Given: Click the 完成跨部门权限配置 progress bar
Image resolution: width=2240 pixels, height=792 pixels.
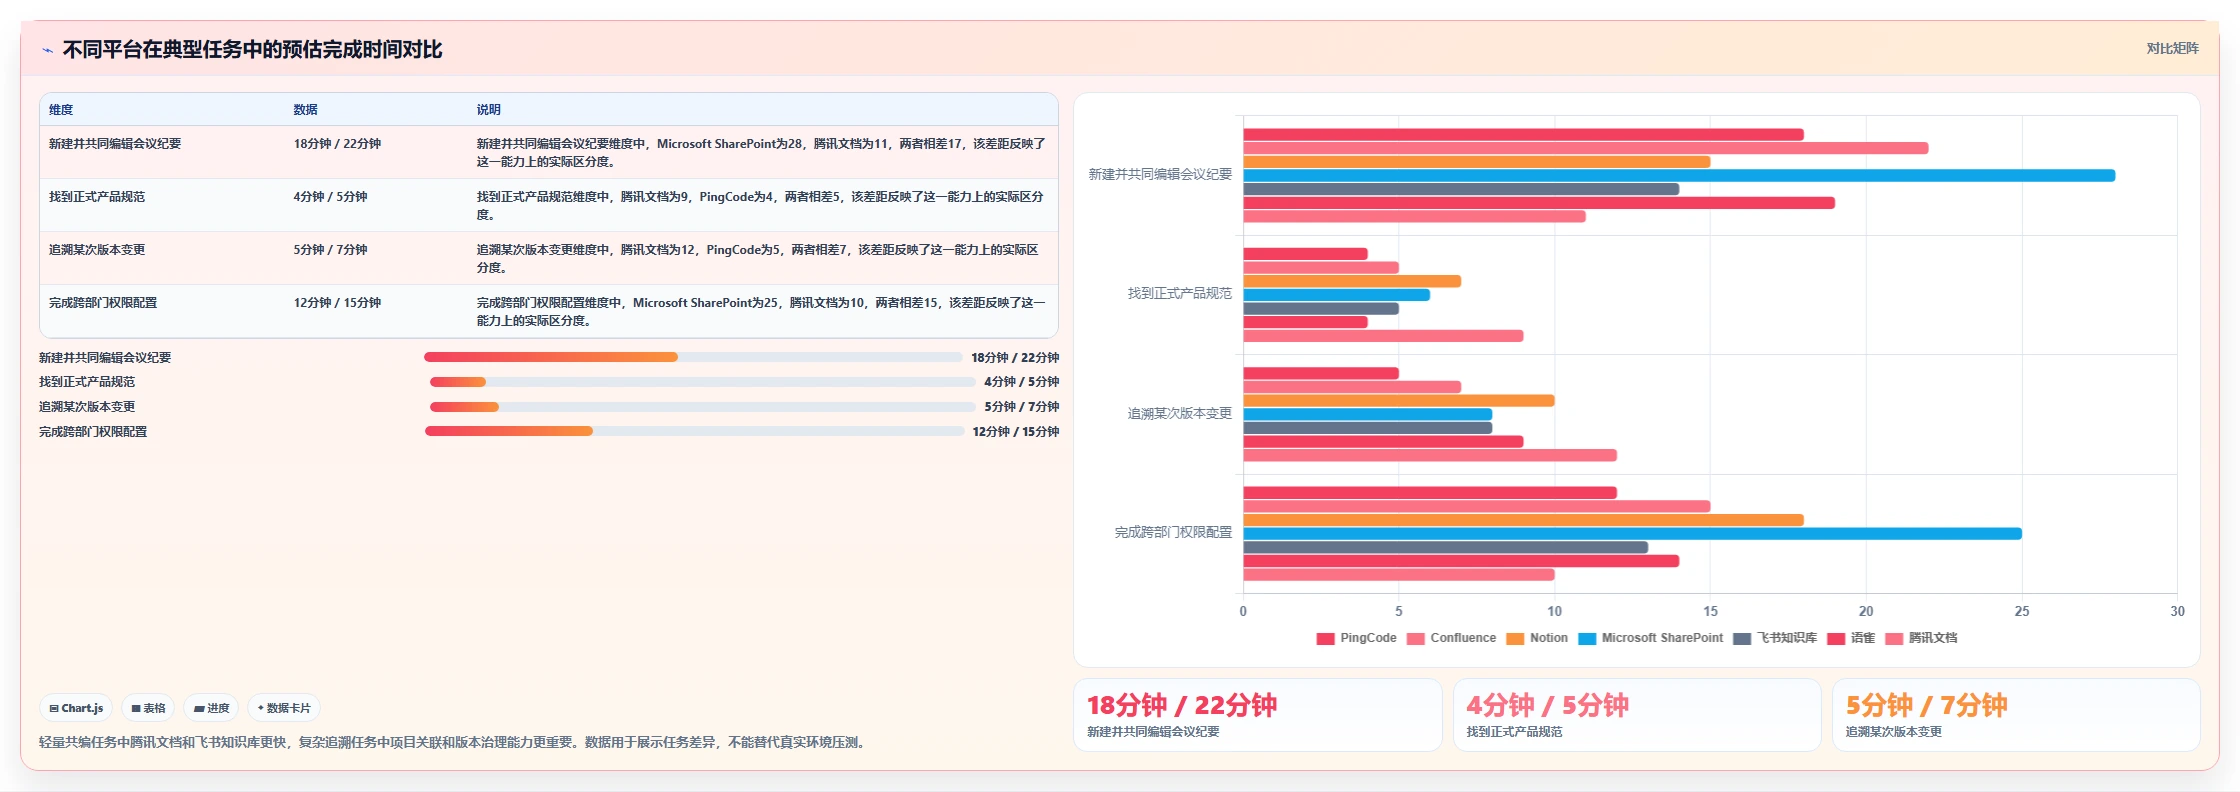Looking at the screenshot, I should pos(695,431).
